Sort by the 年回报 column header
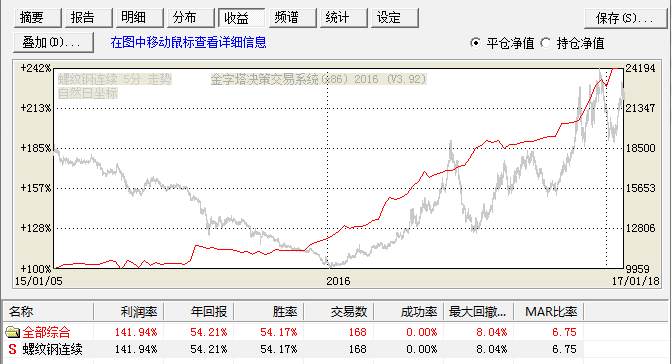Screen dimensions: 672x364 click(x=198, y=312)
